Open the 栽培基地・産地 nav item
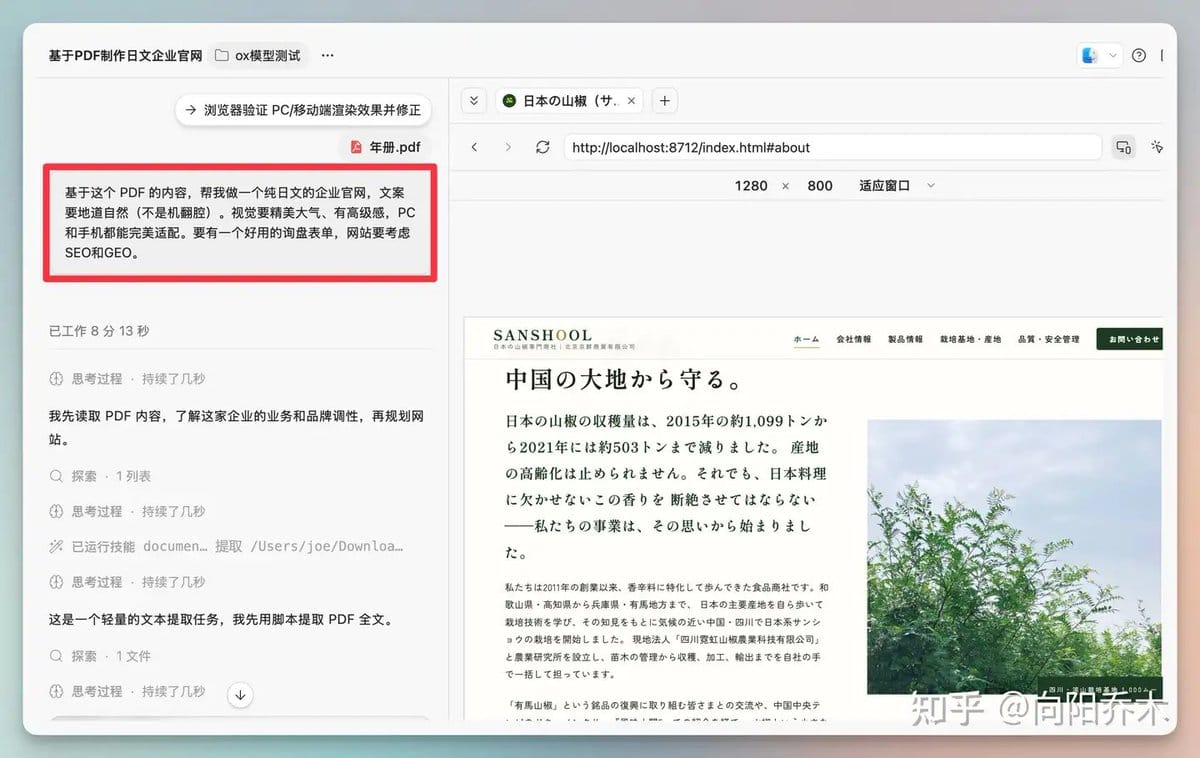Image resolution: width=1200 pixels, height=758 pixels. [970, 339]
